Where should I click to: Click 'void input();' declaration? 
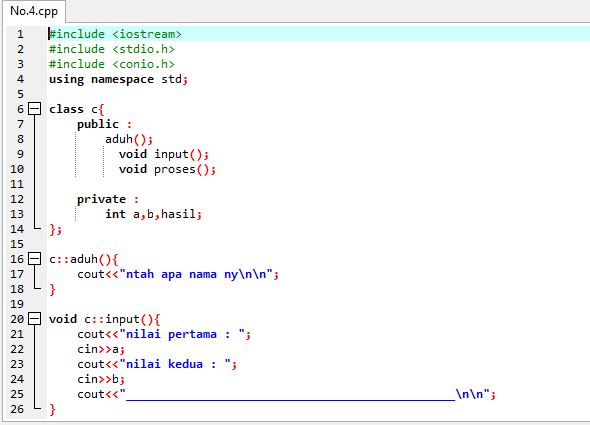(x=164, y=154)
